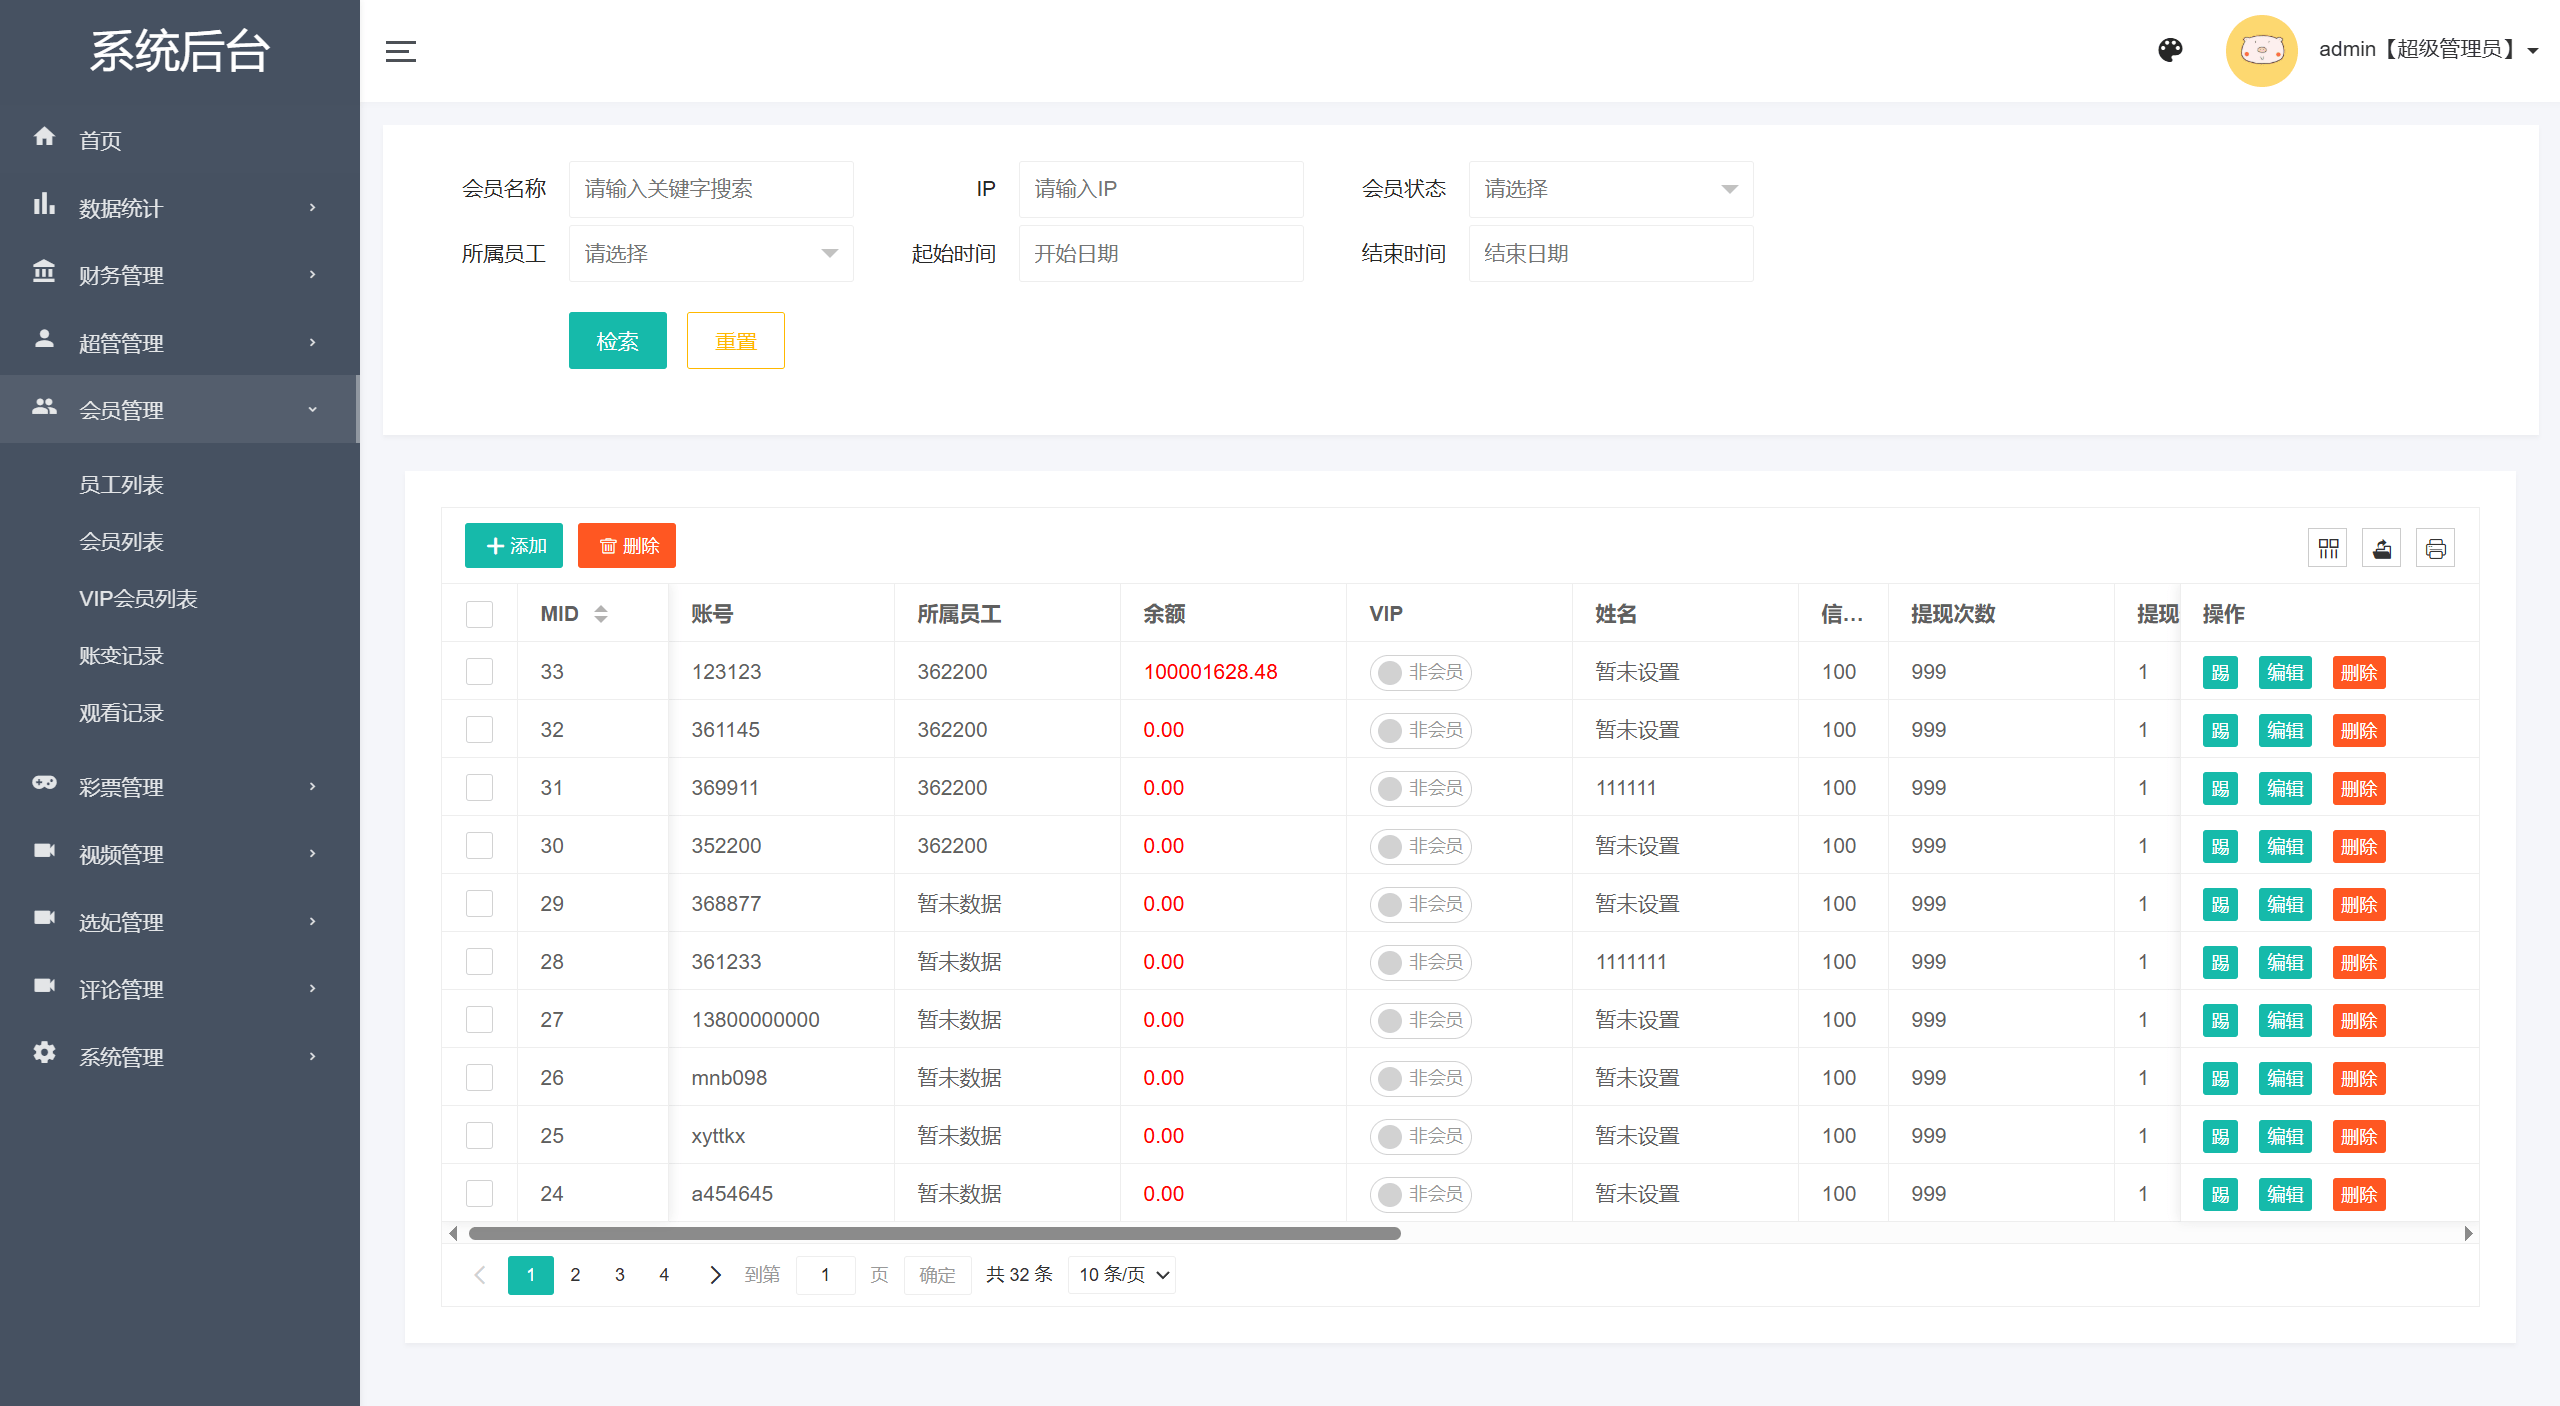2560x1406 pixels.
Task: Open the 所属员工 select dropdown
Action: 710,254
